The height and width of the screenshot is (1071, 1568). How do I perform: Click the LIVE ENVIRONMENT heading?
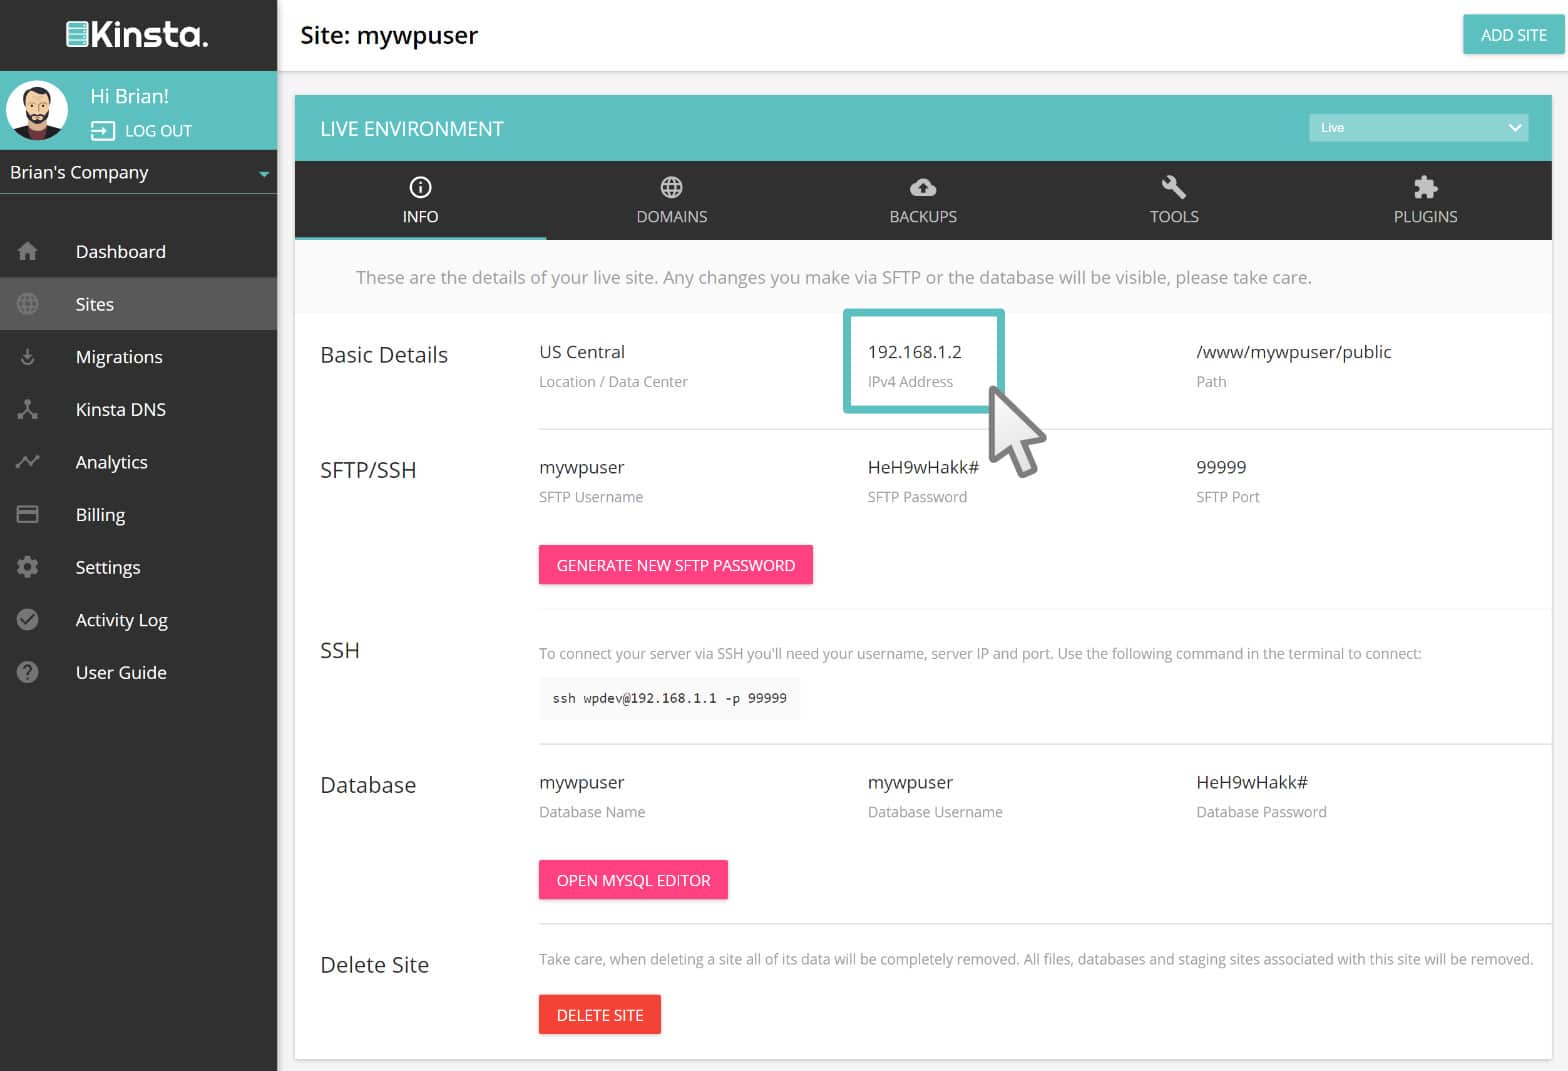tap(412, 129)
